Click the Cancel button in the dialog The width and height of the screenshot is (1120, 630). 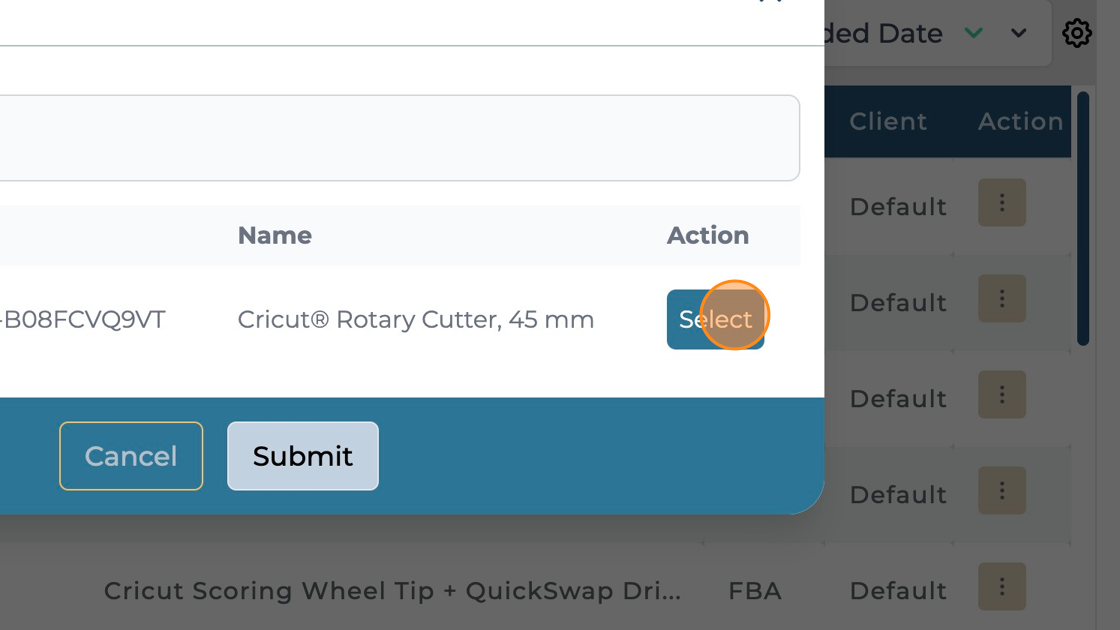[x=131, y=456]
